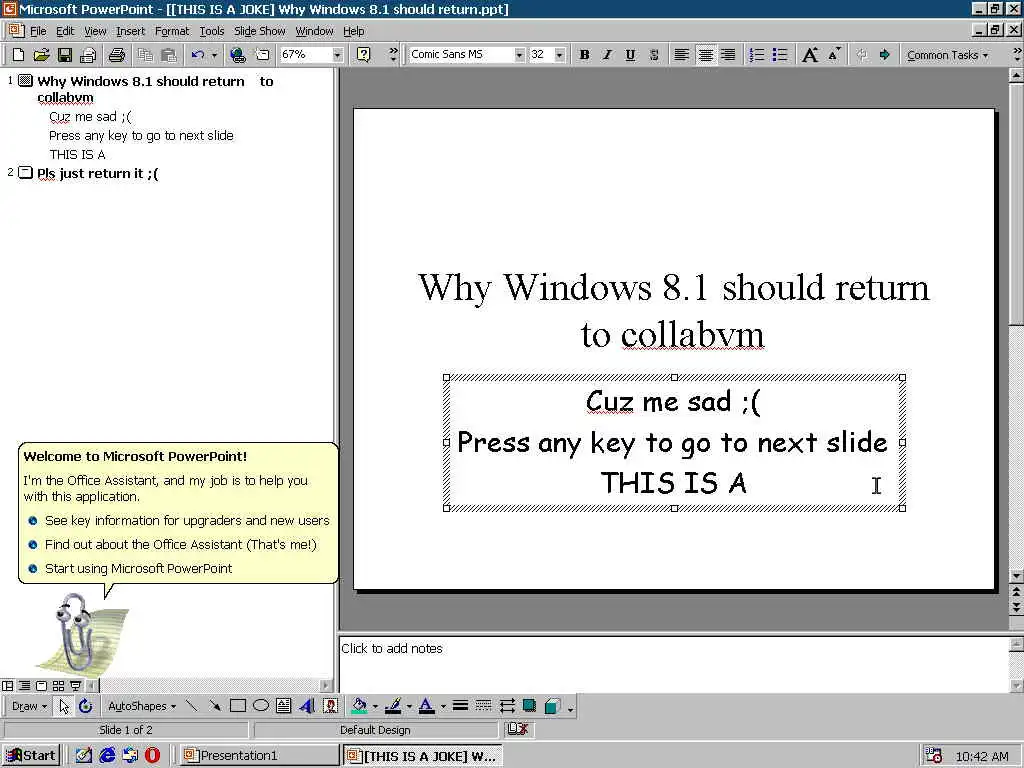Image resolution: width=1024 pixels, height=768 pixels.
Task: Select the Line drawing tool
Action: click(x=191, y=706)
